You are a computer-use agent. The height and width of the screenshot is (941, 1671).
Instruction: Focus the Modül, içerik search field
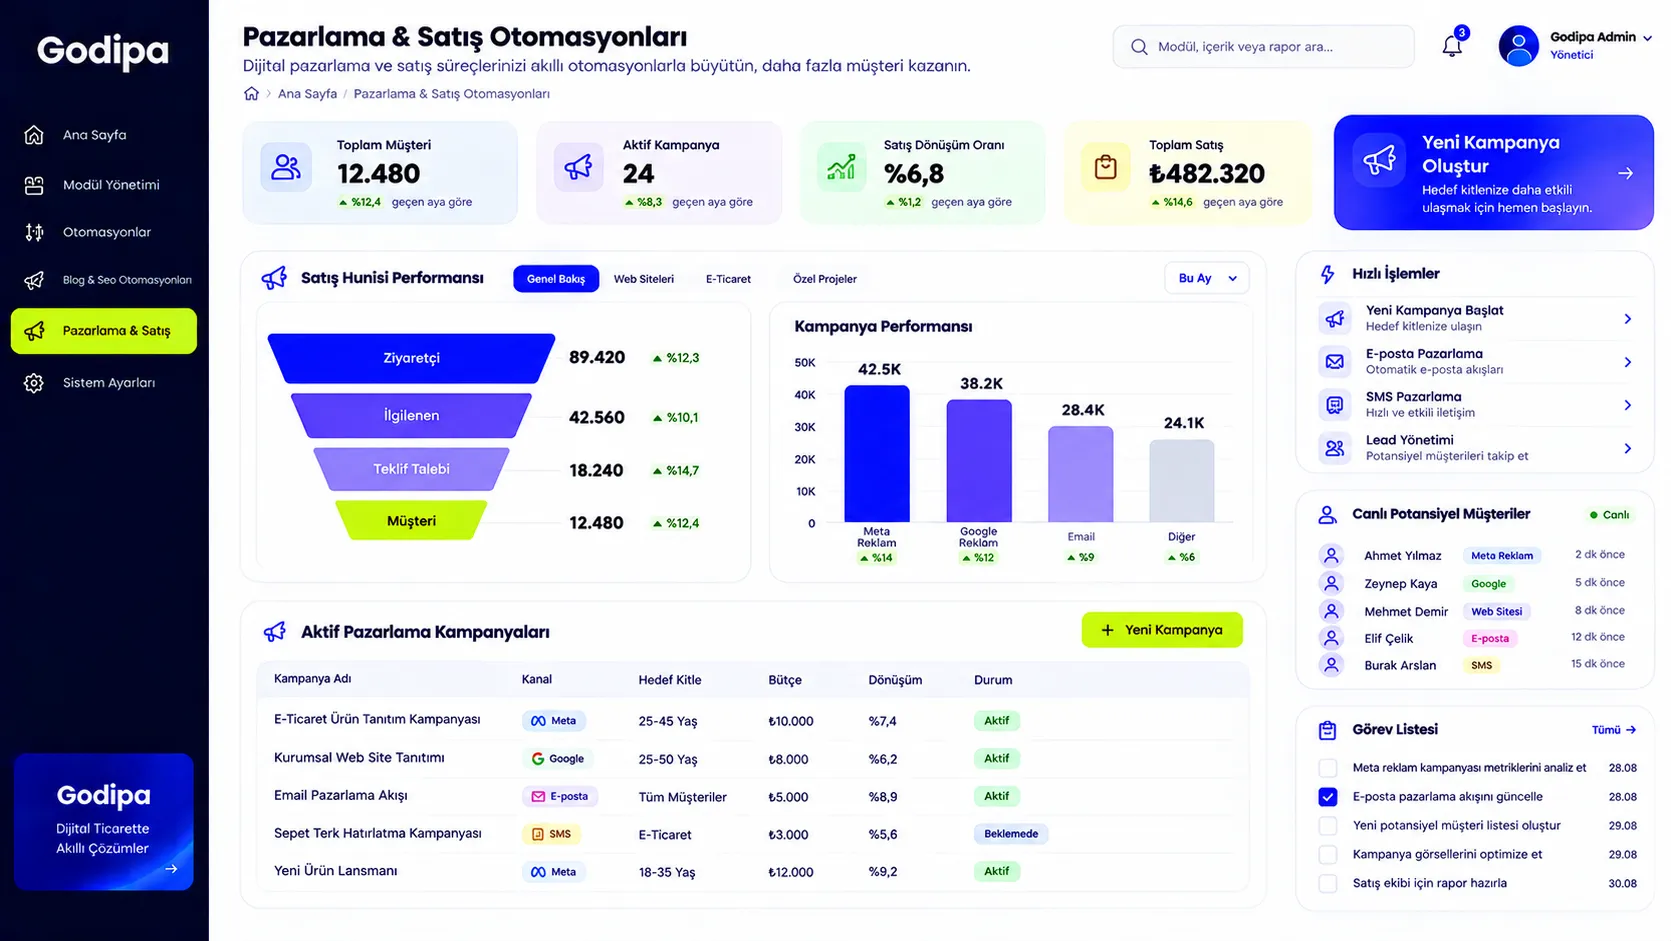coord(1263,47)
